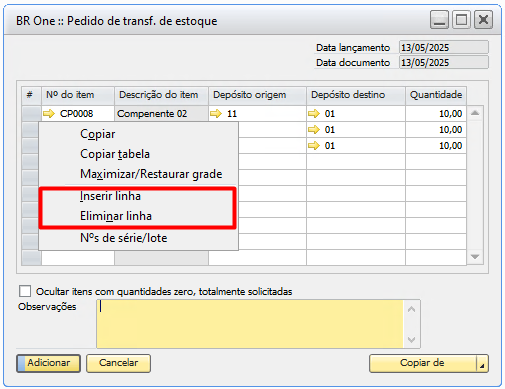This screenshot has height=389, width=505.
Task: Choose Copiar tabela from the context menu
Action: click(138, 154)
